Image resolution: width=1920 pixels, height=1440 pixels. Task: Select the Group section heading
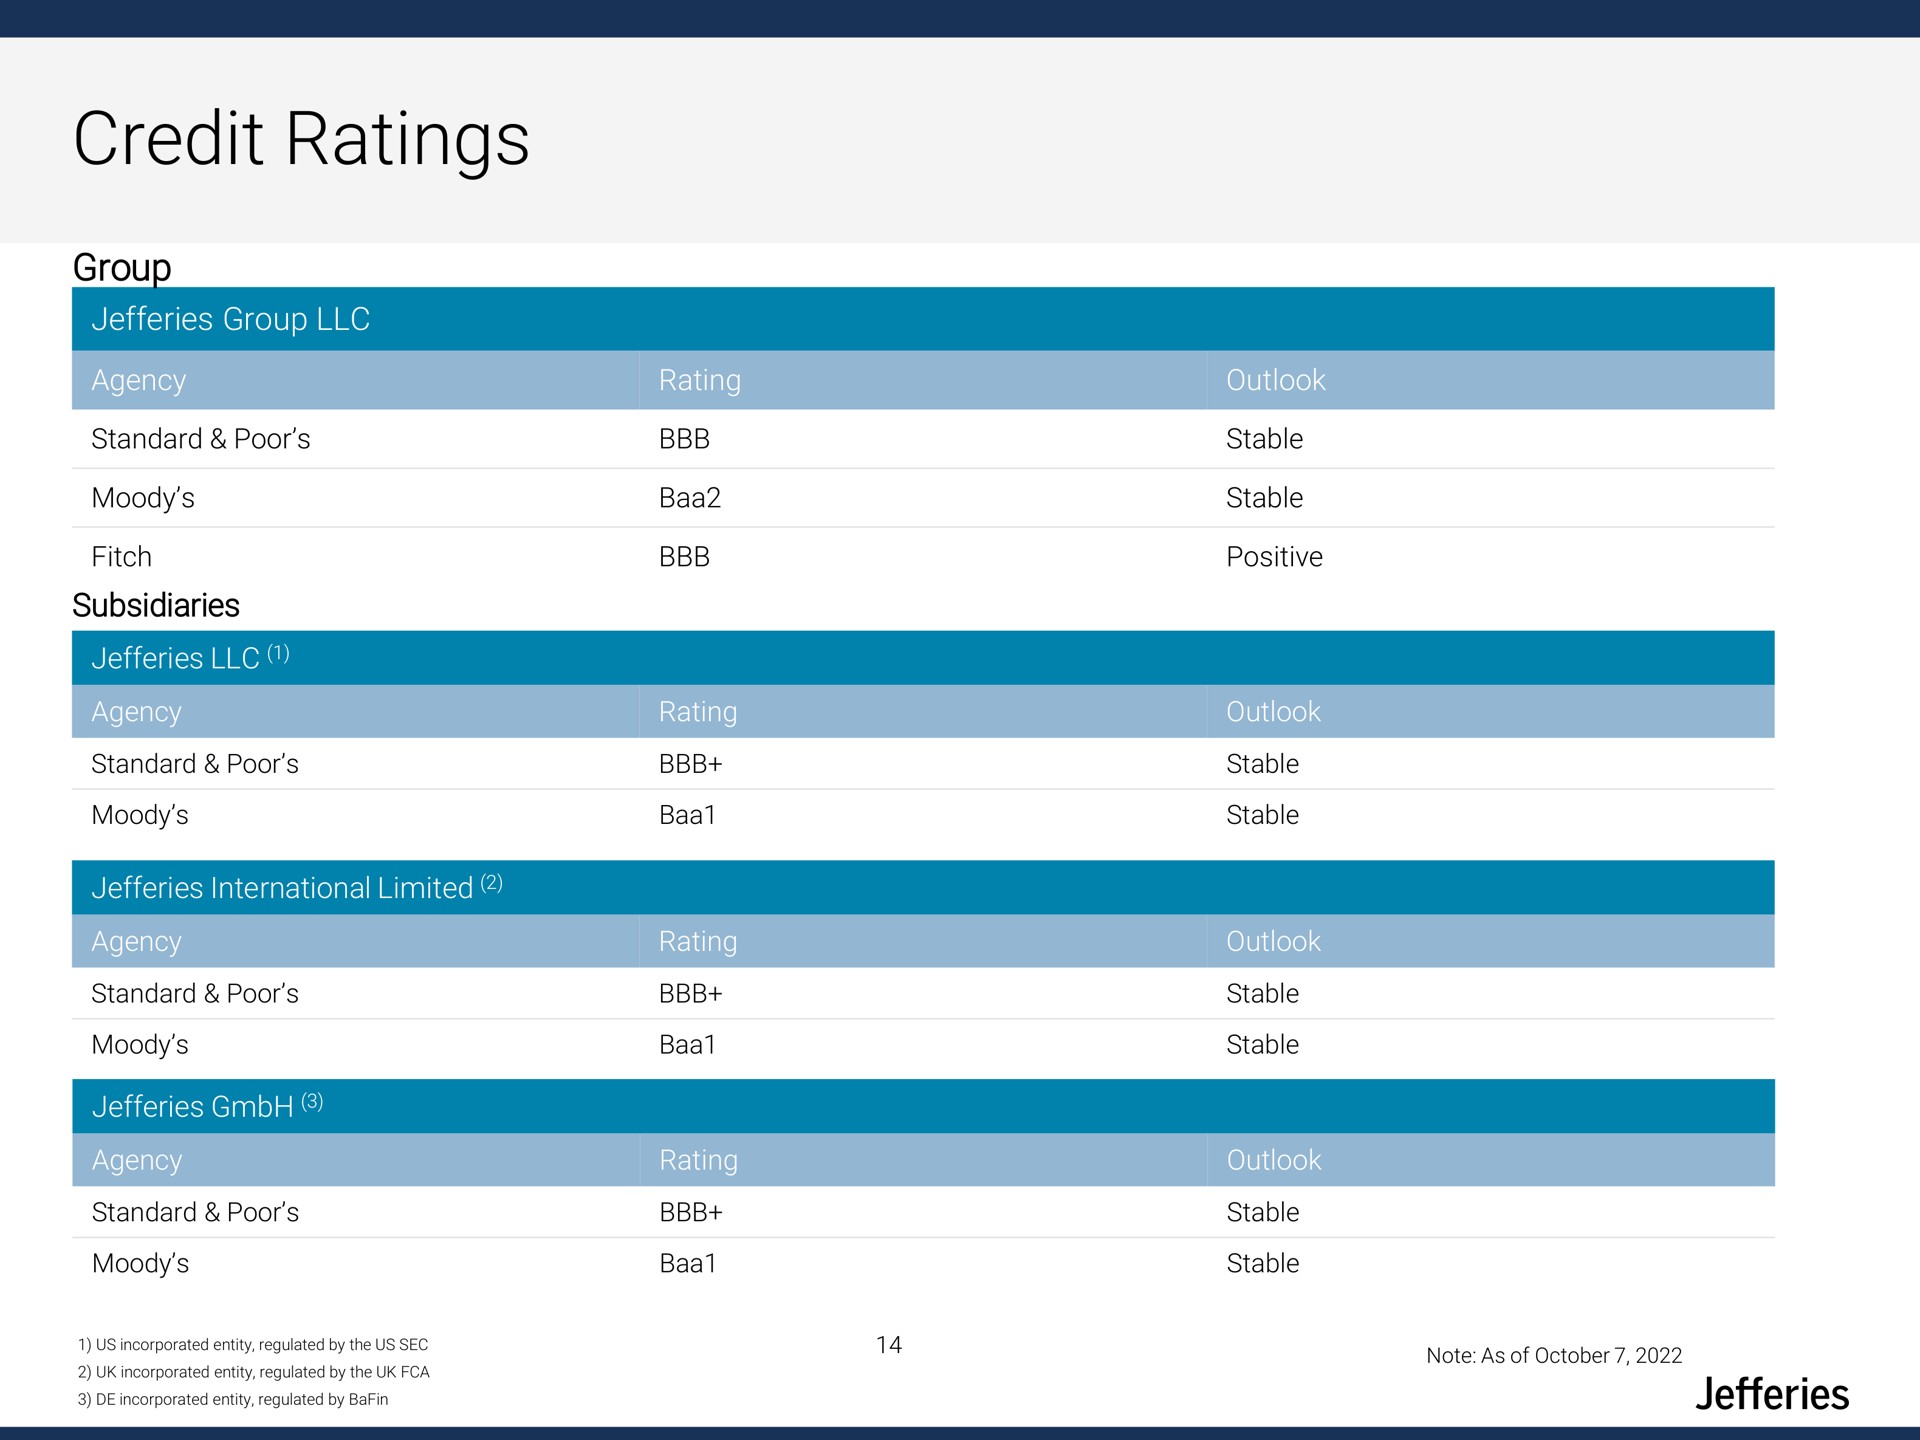point(122,268)
